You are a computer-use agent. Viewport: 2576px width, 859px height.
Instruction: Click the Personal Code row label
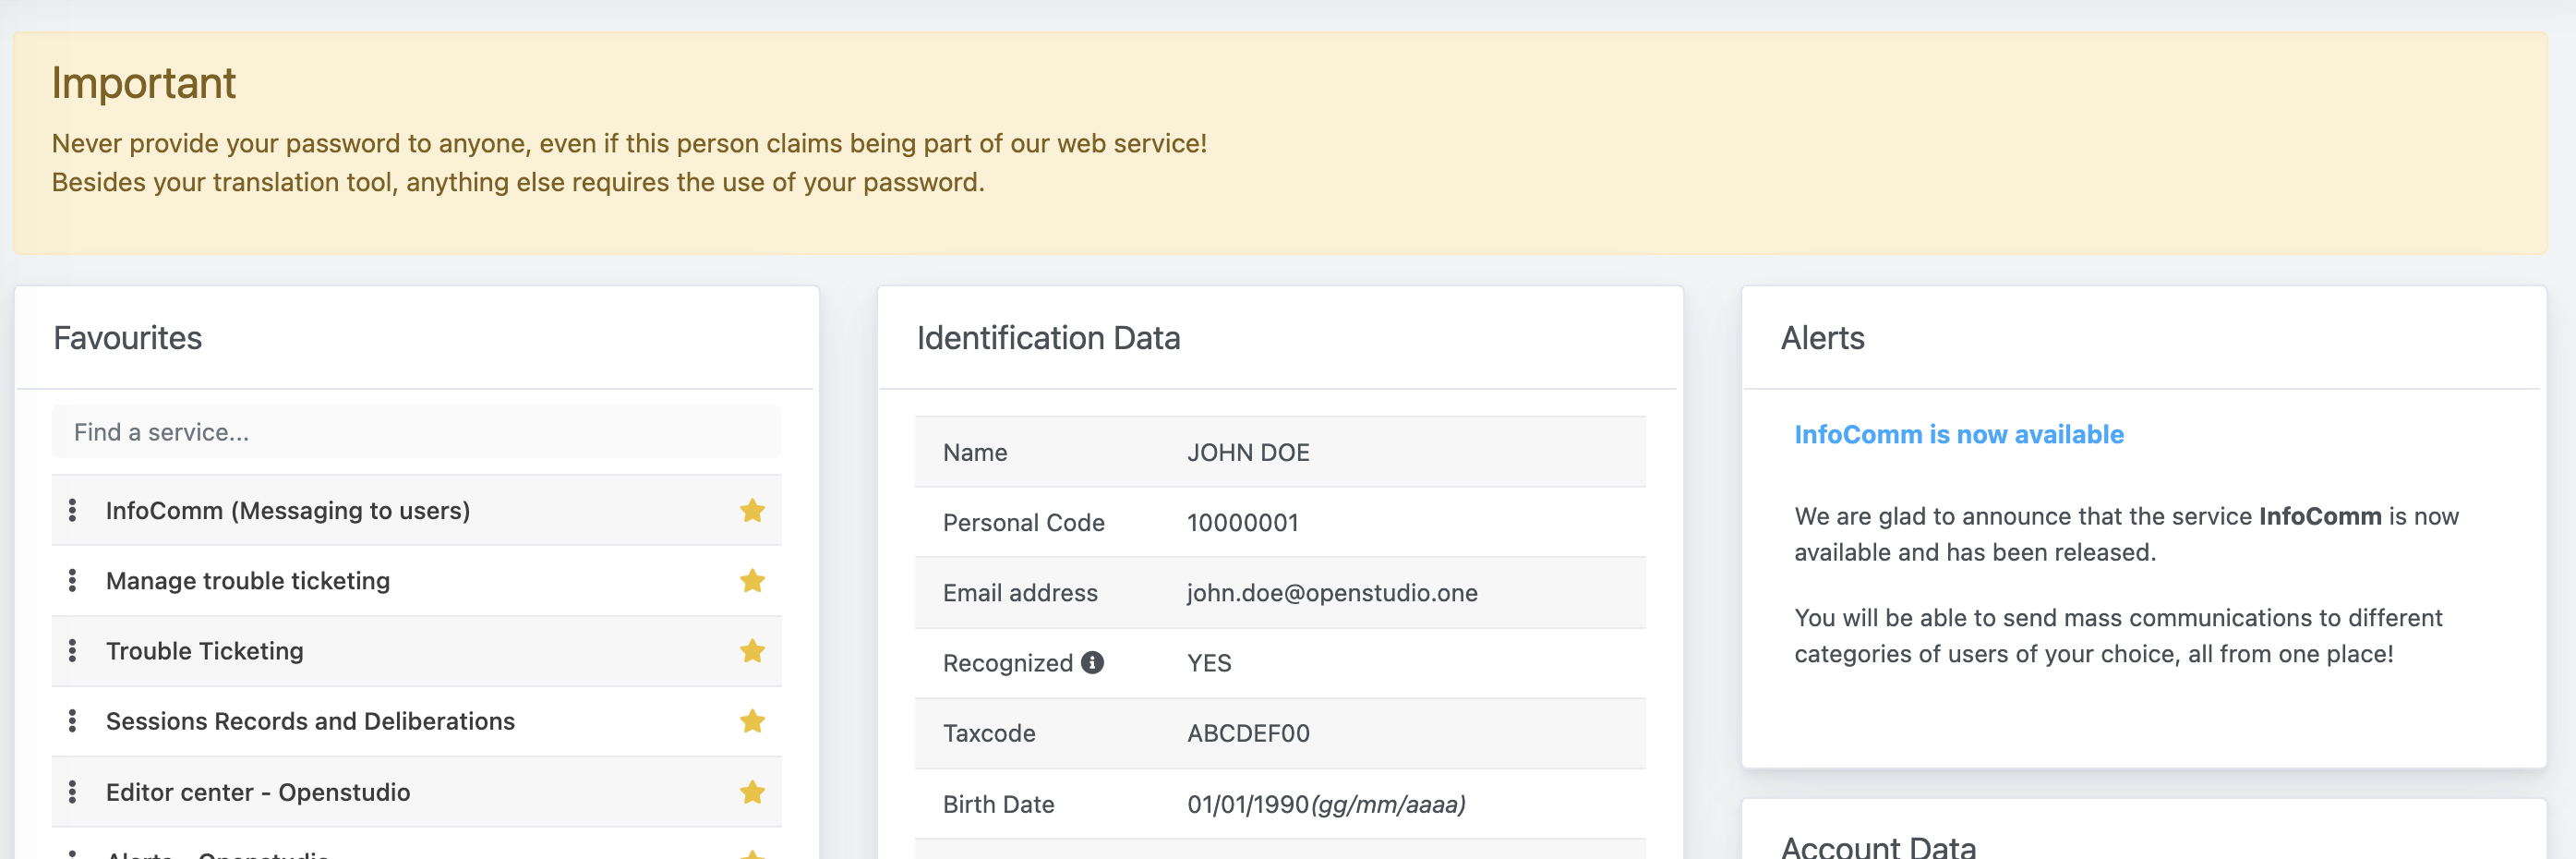coord(1023,522)
